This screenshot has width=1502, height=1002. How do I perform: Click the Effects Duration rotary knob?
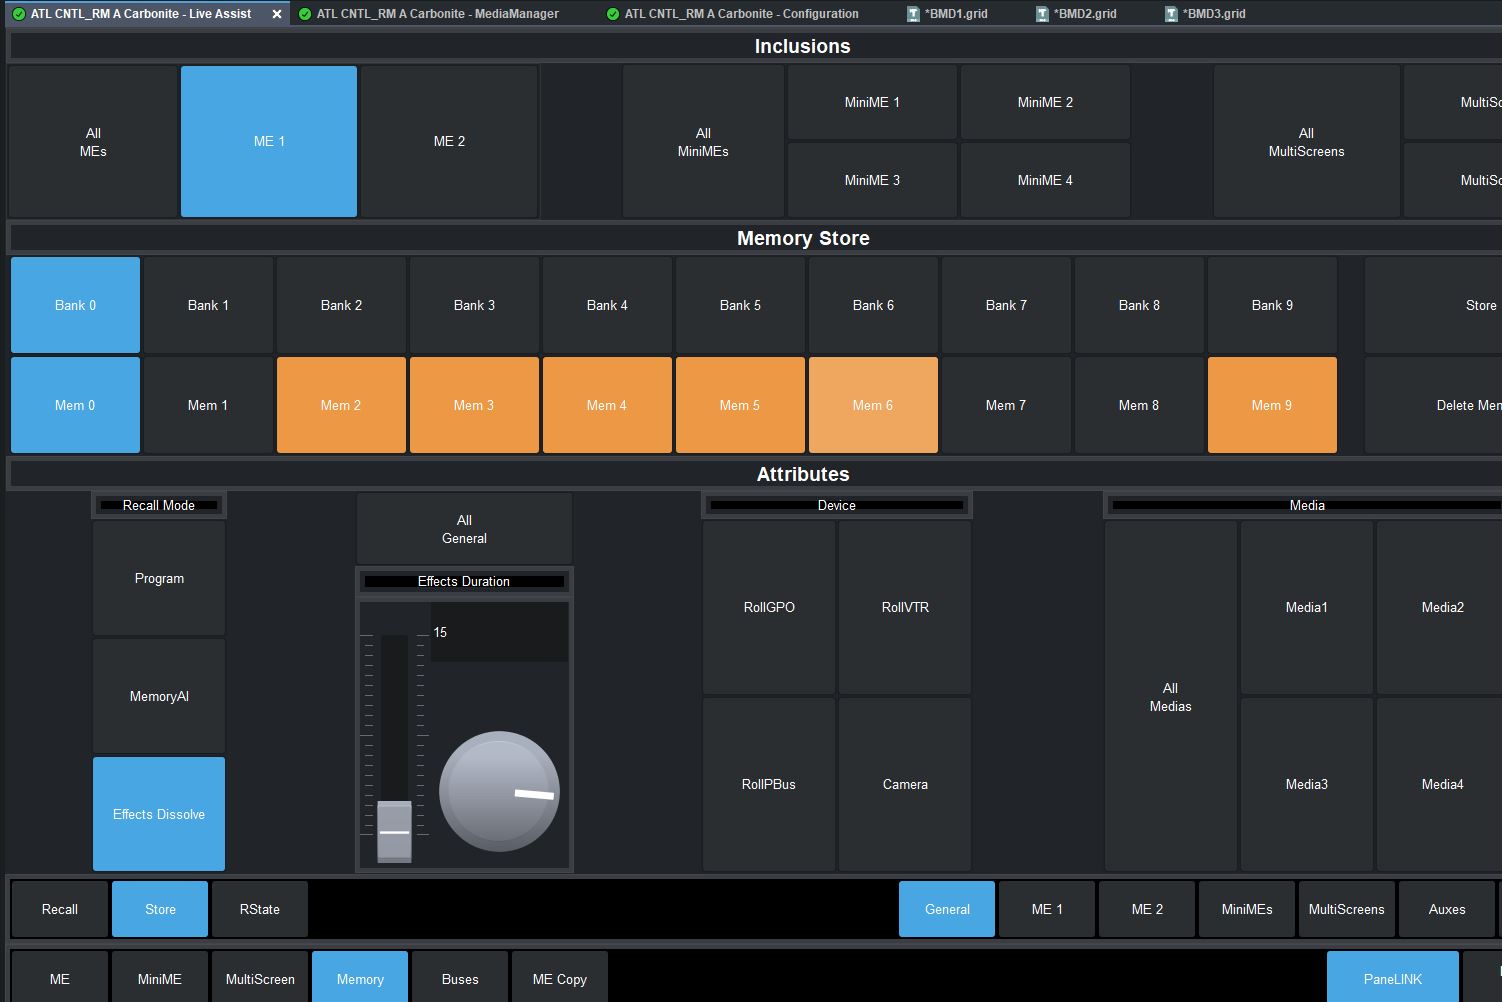(x=499, y=791)
